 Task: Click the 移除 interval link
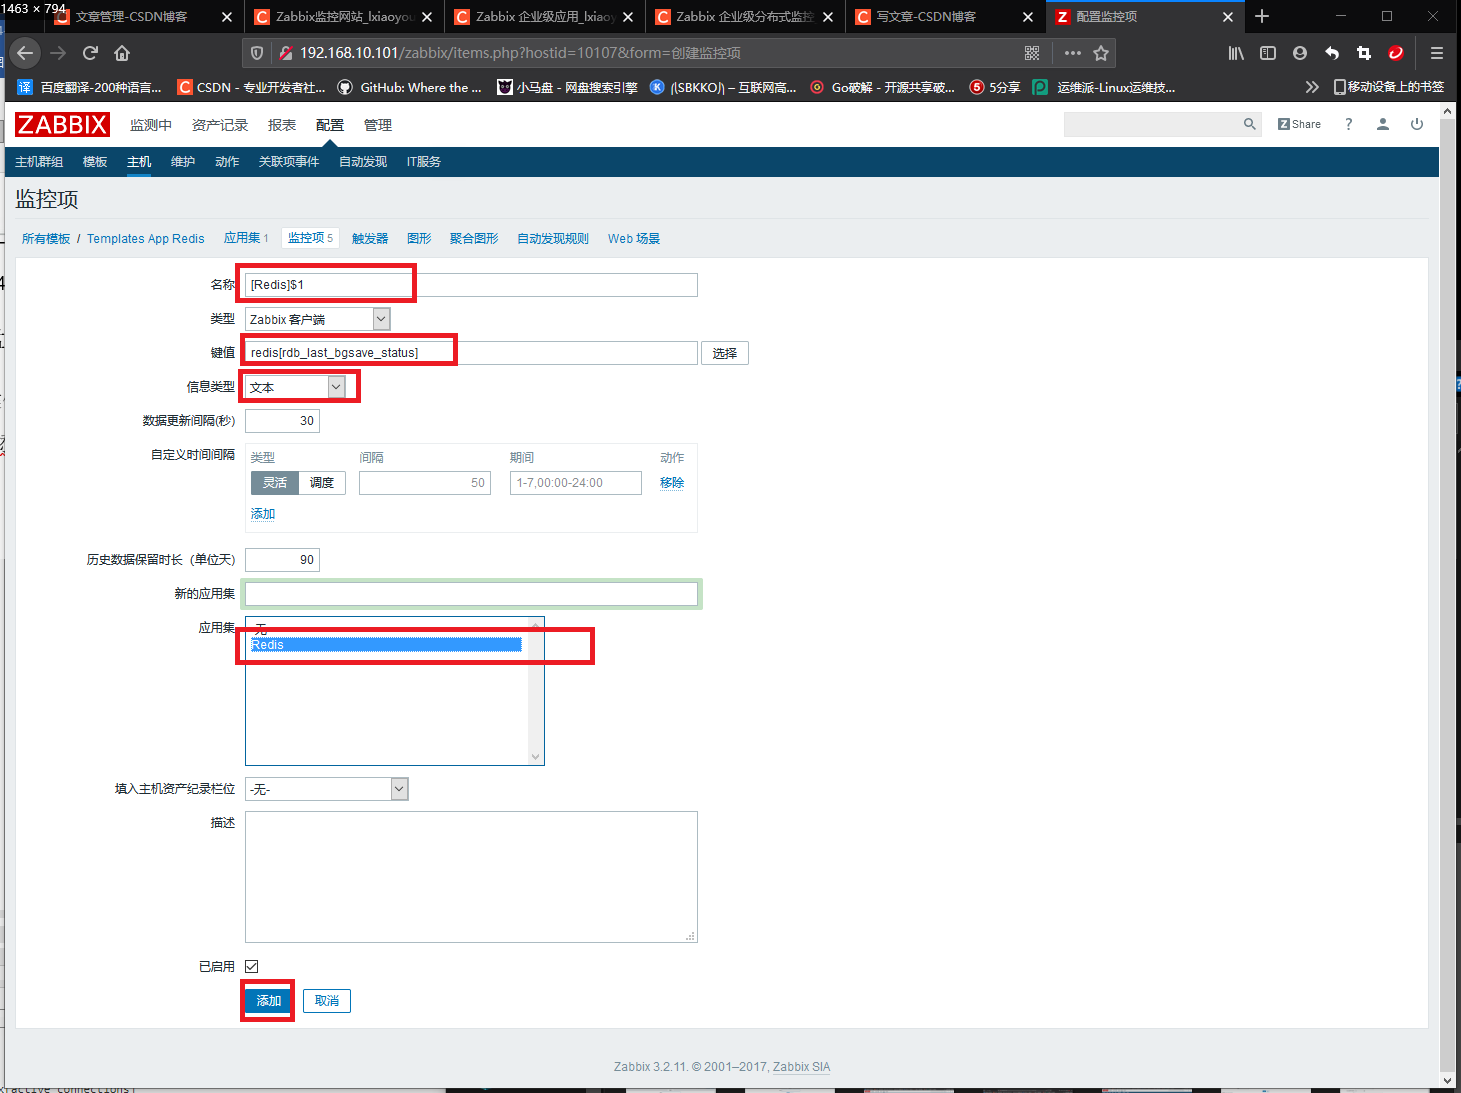[672, 483]
